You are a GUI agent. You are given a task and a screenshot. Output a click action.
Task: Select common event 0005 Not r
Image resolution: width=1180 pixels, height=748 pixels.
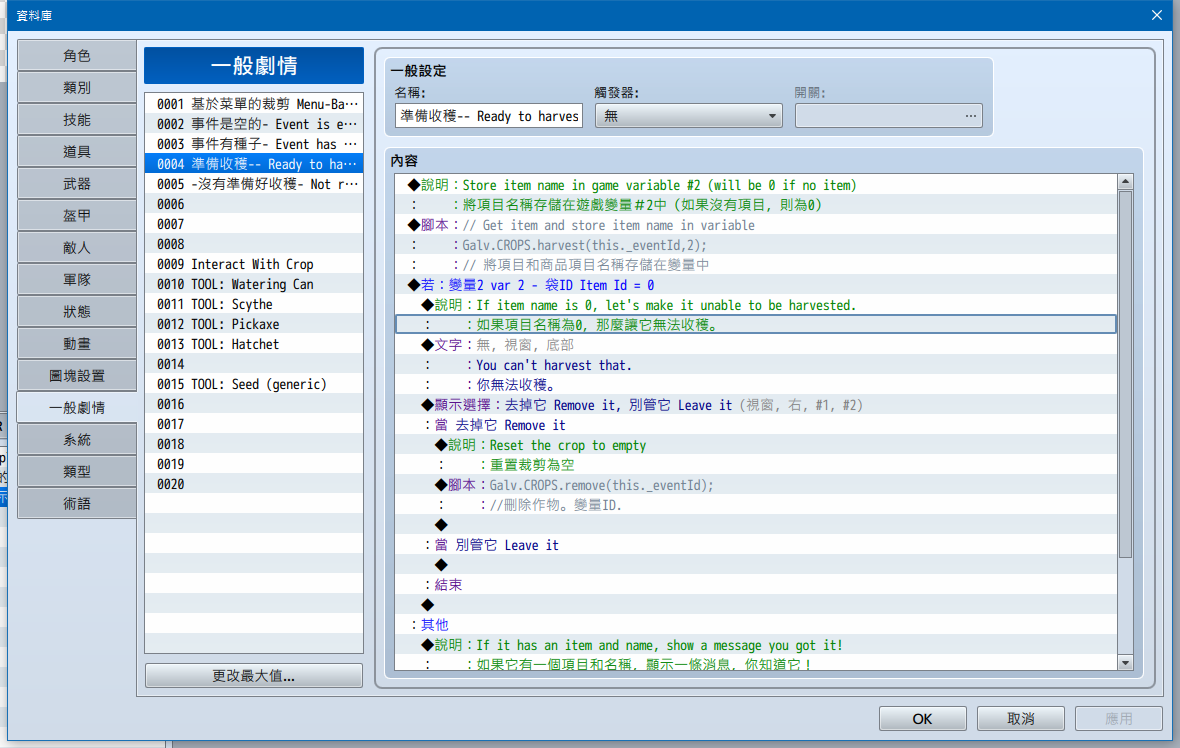pos(254,184)
